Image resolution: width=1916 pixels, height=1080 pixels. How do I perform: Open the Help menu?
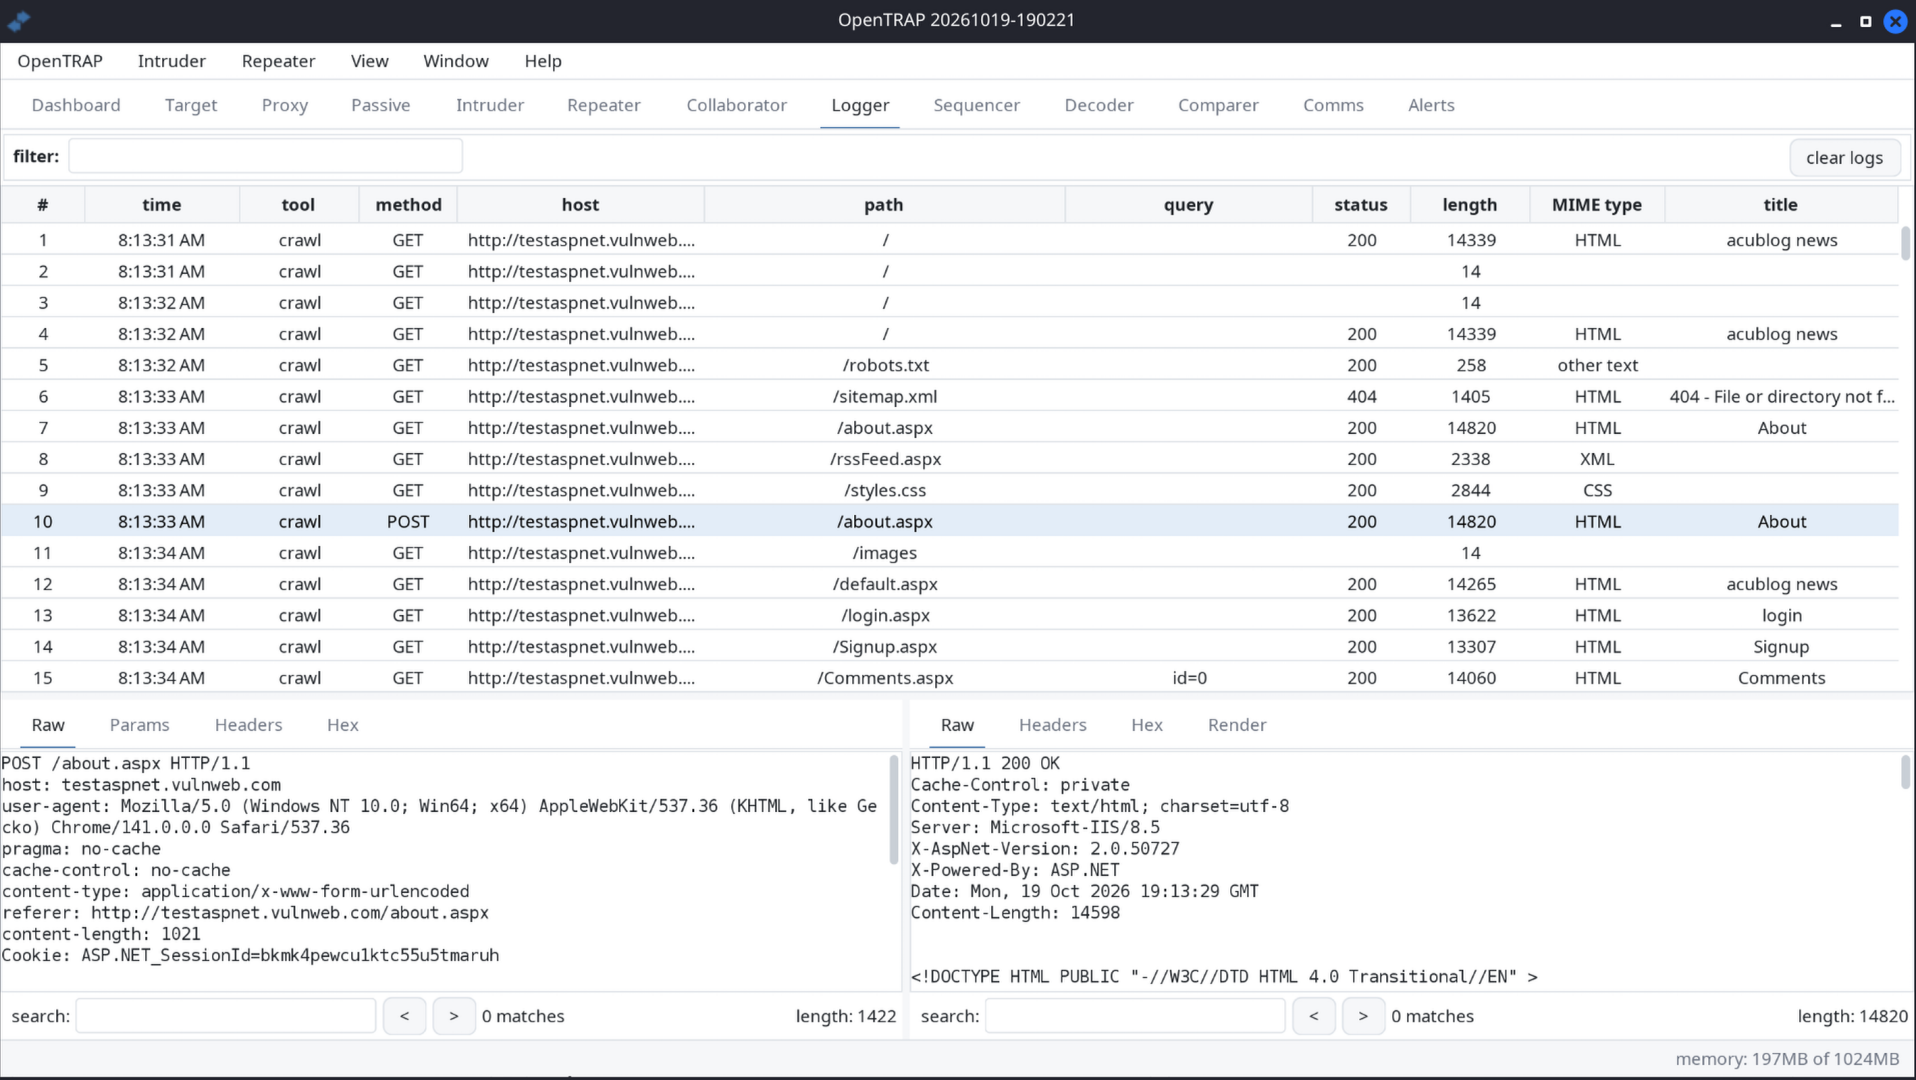(543, 61)
